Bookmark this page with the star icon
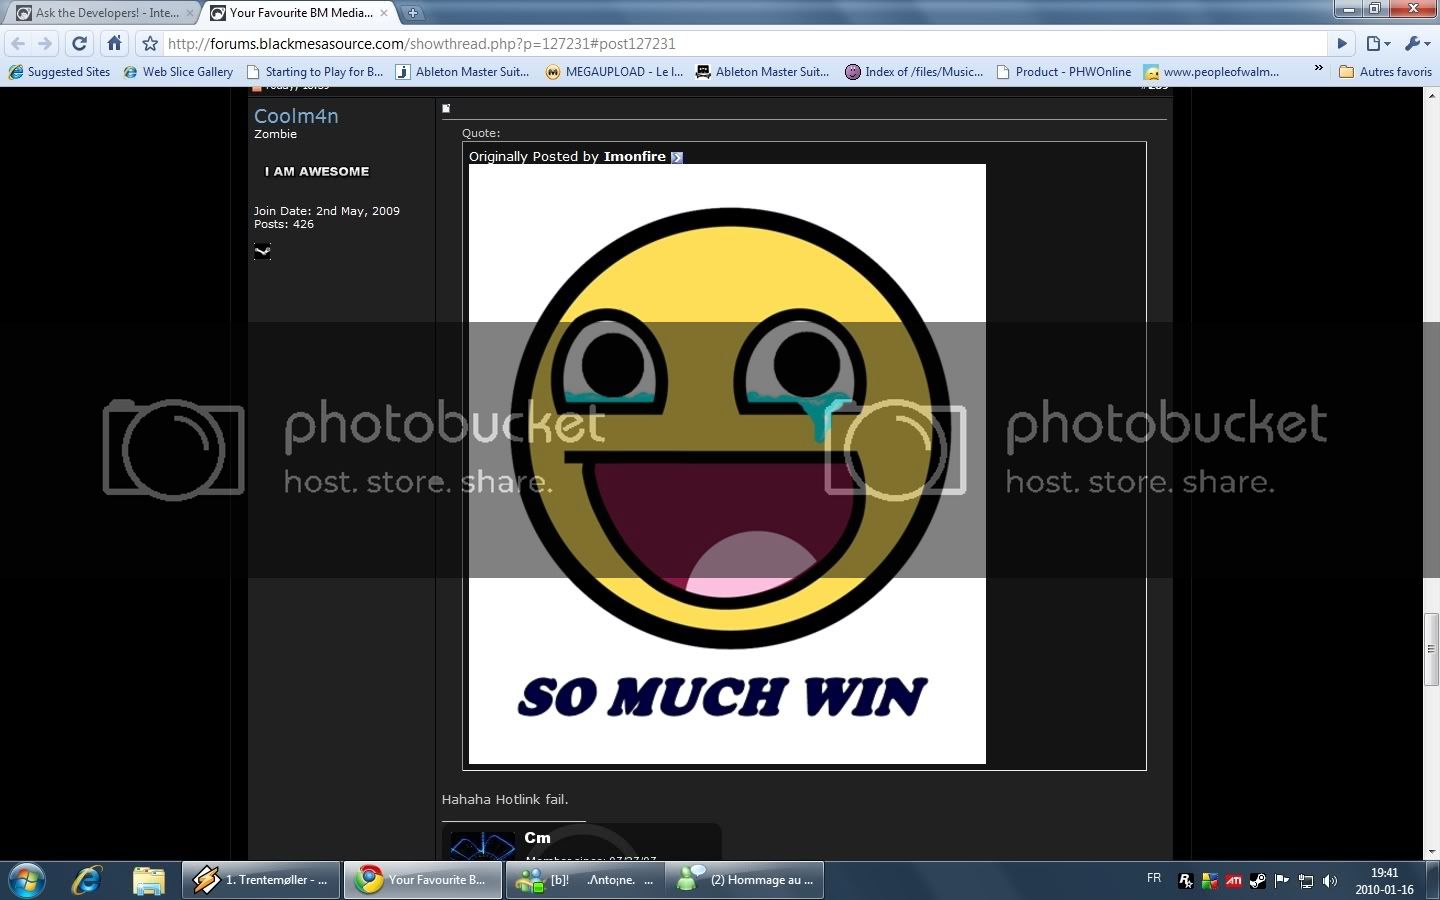 coord(150,44)
